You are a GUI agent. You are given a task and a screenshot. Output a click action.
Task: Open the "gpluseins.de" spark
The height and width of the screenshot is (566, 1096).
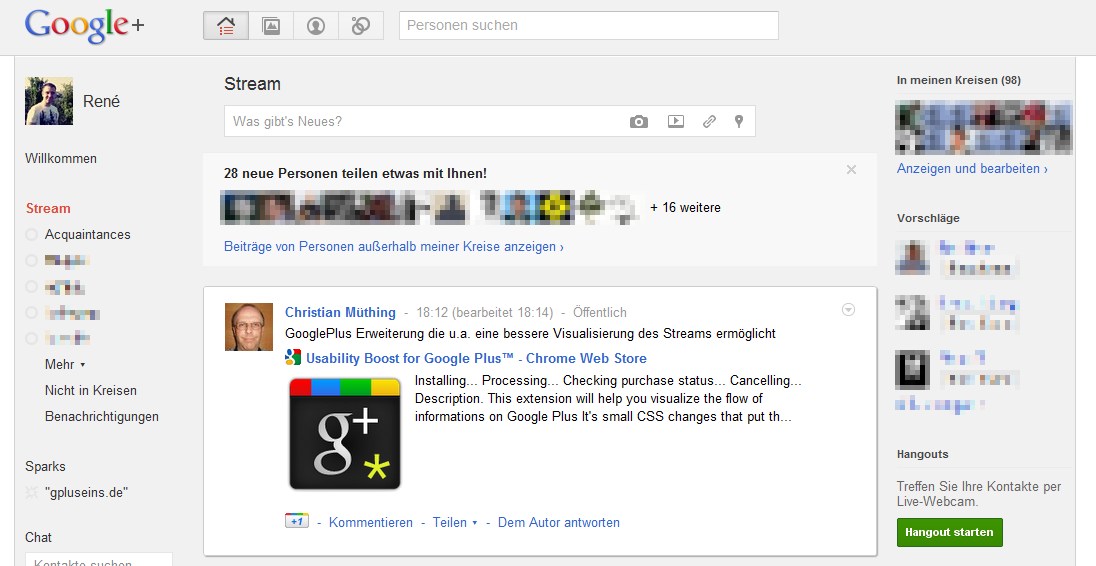pyautogui.click(x=87, y=493)
